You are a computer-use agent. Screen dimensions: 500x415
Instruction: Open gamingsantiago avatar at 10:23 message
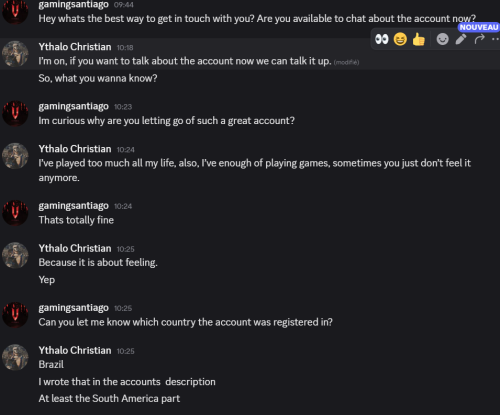(15, 114)
